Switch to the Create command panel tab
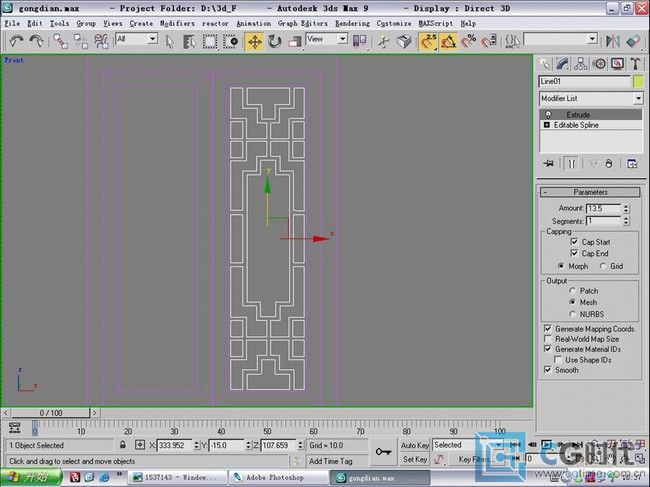The image size is (650, 487). (544, 64)
